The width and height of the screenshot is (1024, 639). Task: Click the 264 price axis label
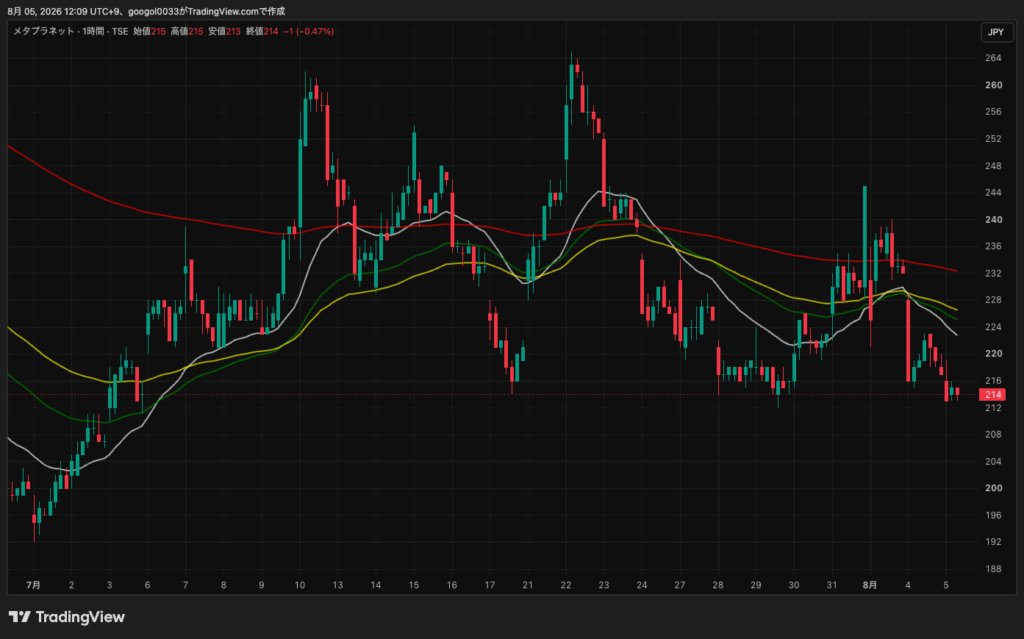[993, 58]
